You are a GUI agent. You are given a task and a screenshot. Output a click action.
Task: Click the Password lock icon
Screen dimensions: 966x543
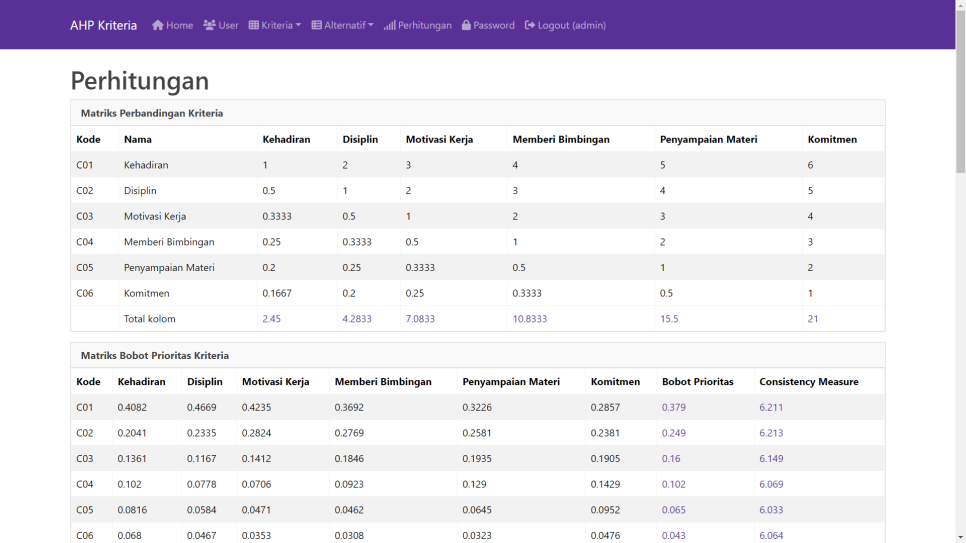pos(466,25)
